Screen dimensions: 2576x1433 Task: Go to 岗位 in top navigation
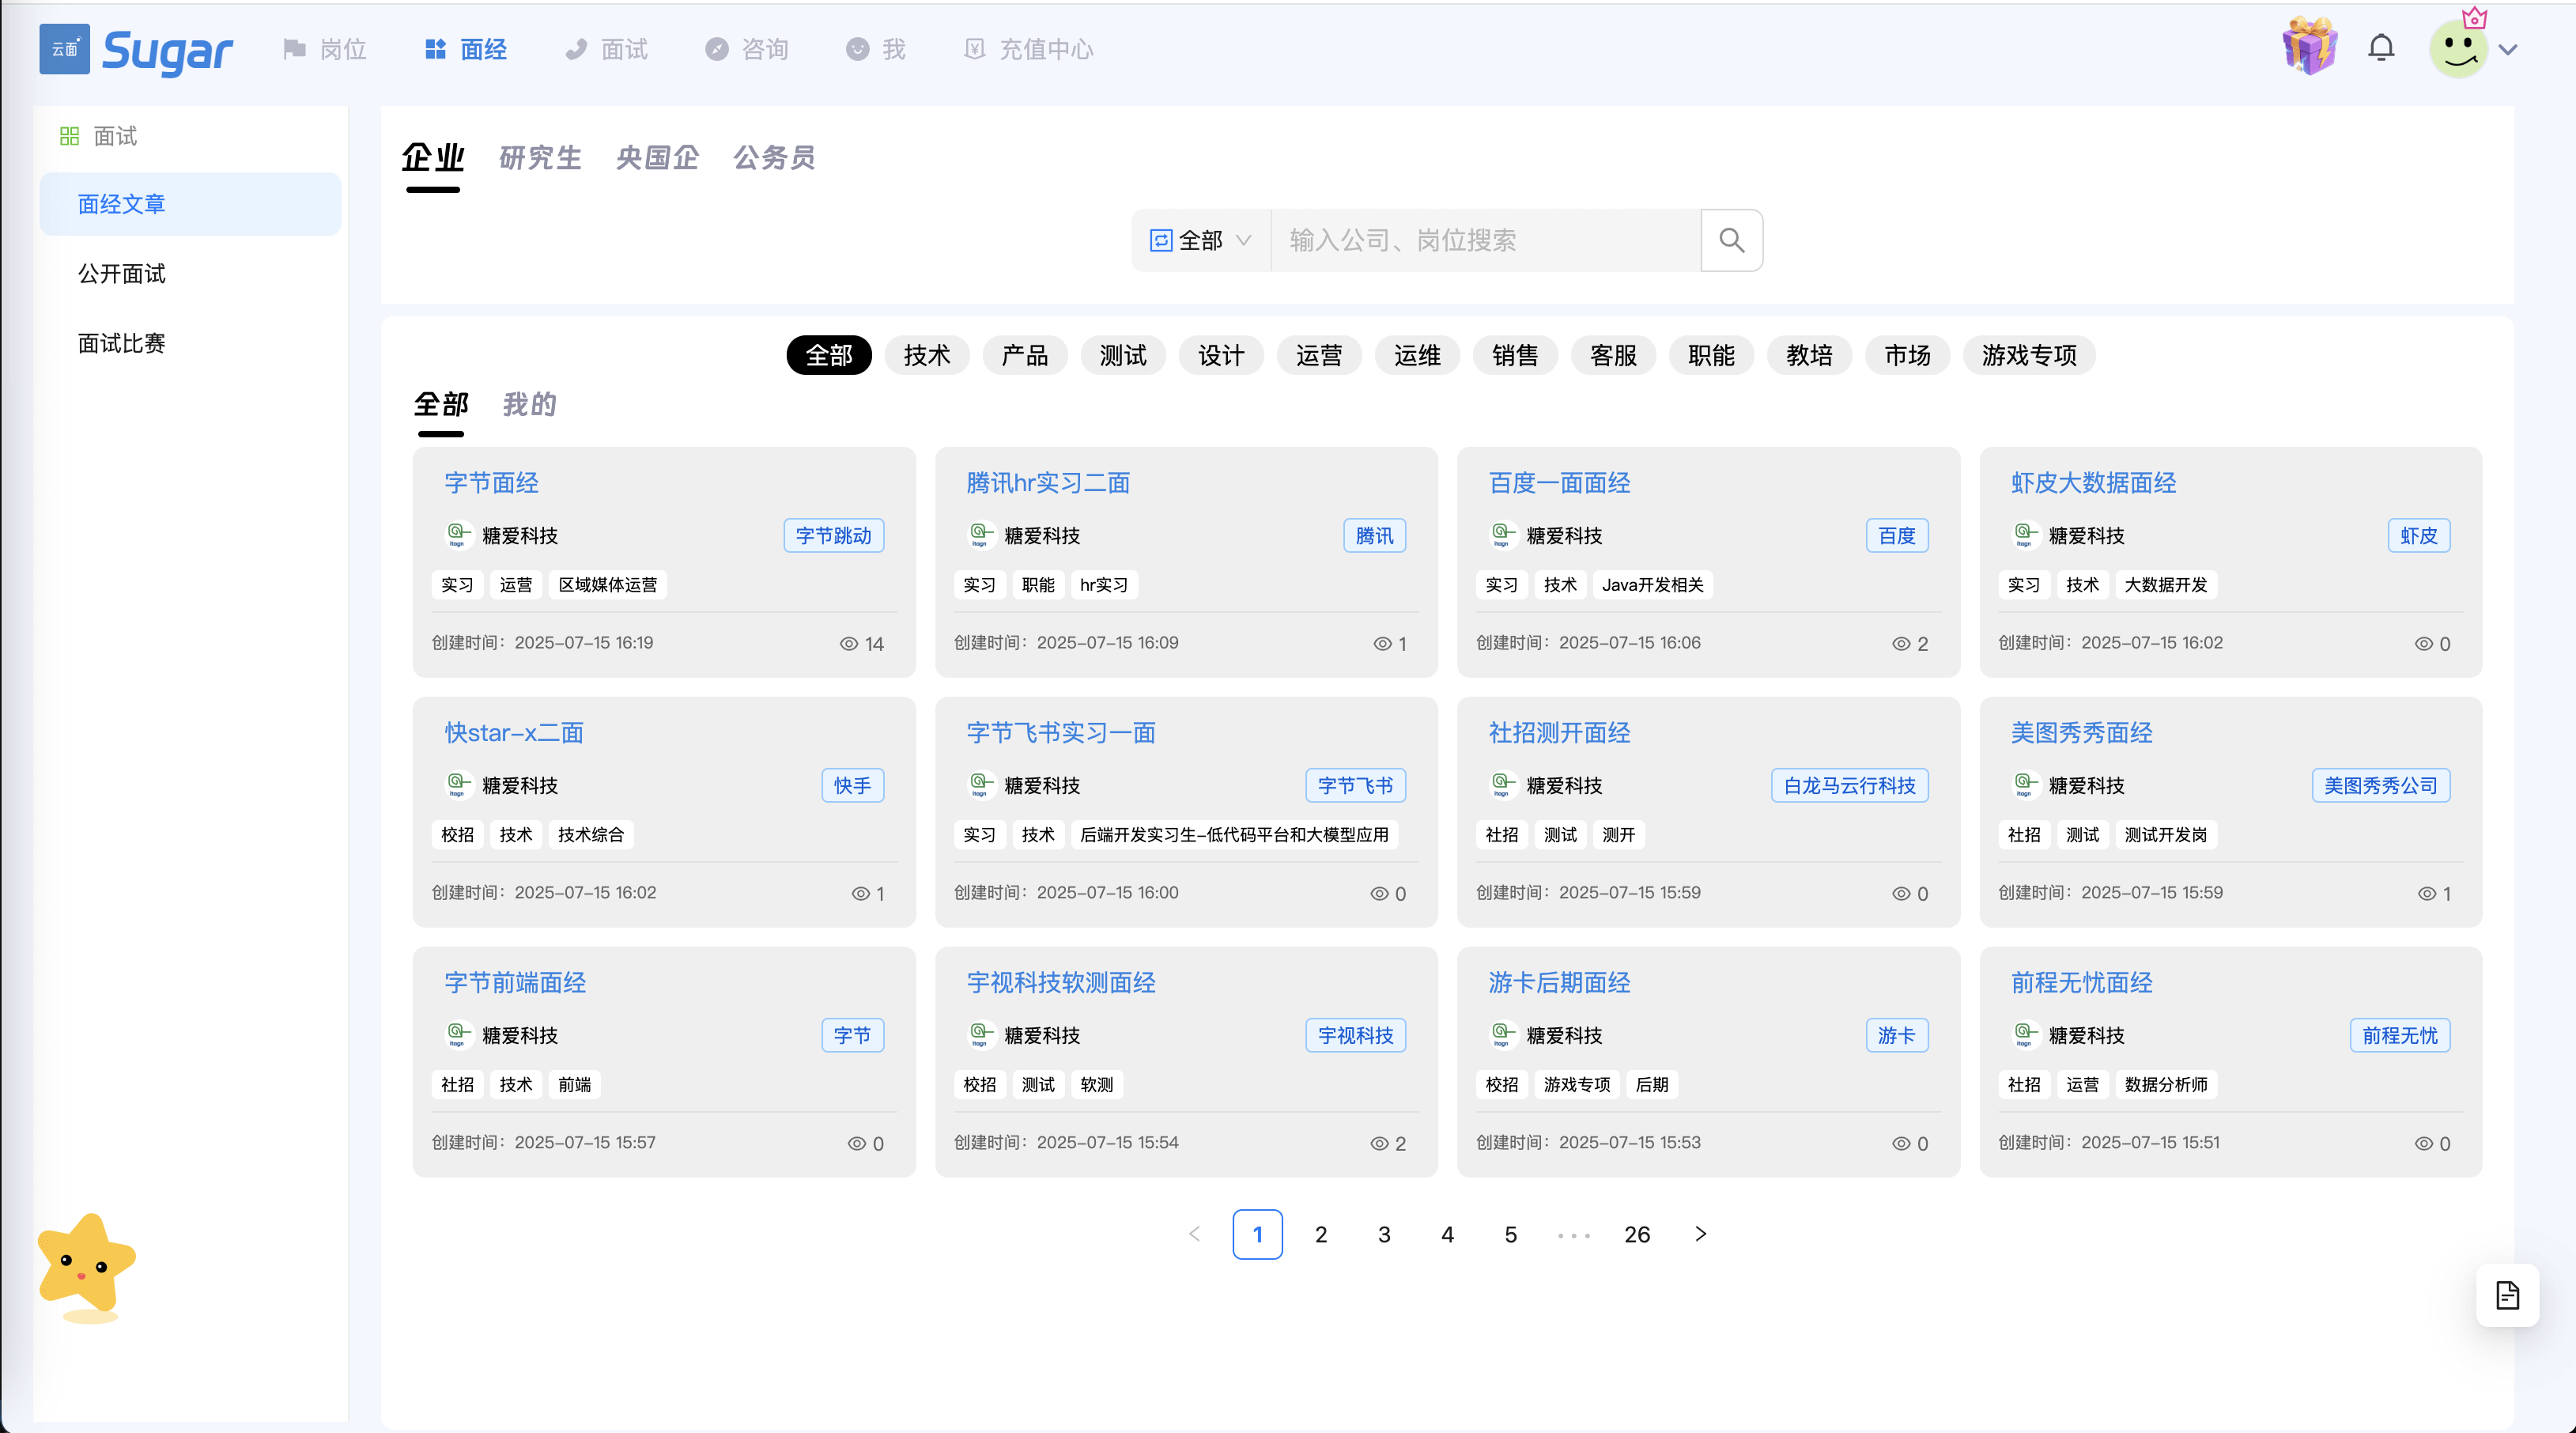[x=325, y=49]
